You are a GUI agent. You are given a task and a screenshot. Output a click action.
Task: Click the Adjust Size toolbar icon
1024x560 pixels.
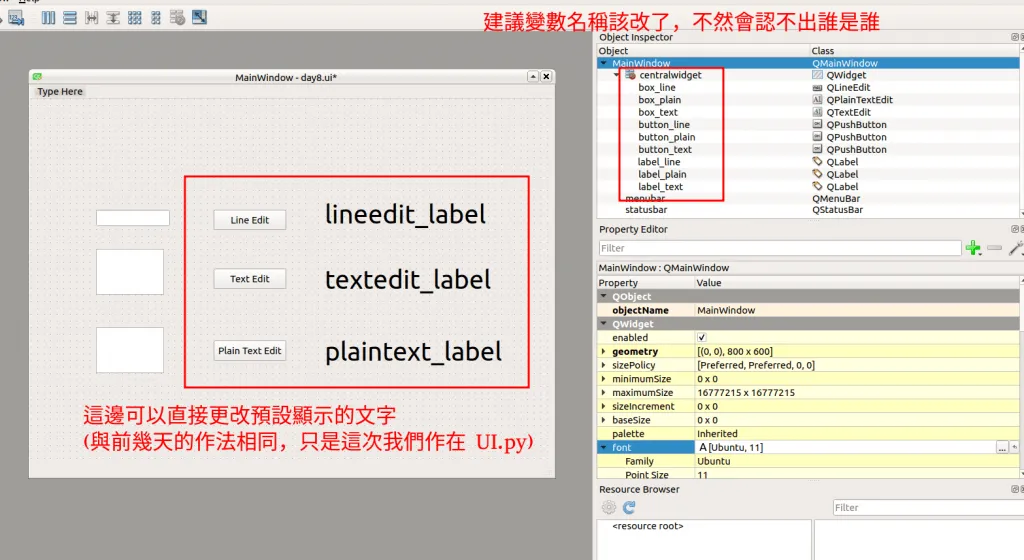pos(199,17)
